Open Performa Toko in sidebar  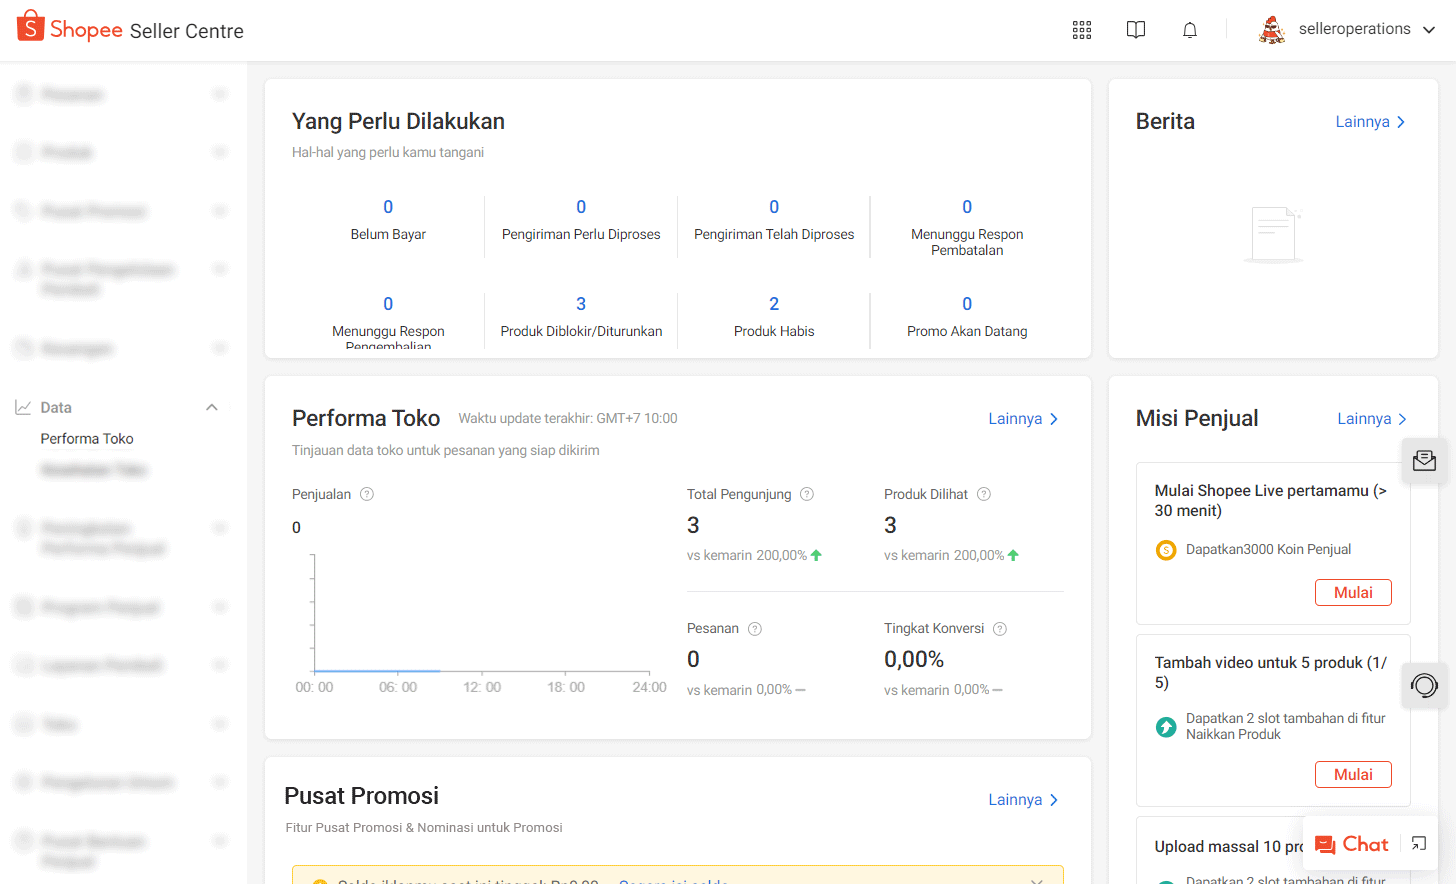[x=87, y=439]
